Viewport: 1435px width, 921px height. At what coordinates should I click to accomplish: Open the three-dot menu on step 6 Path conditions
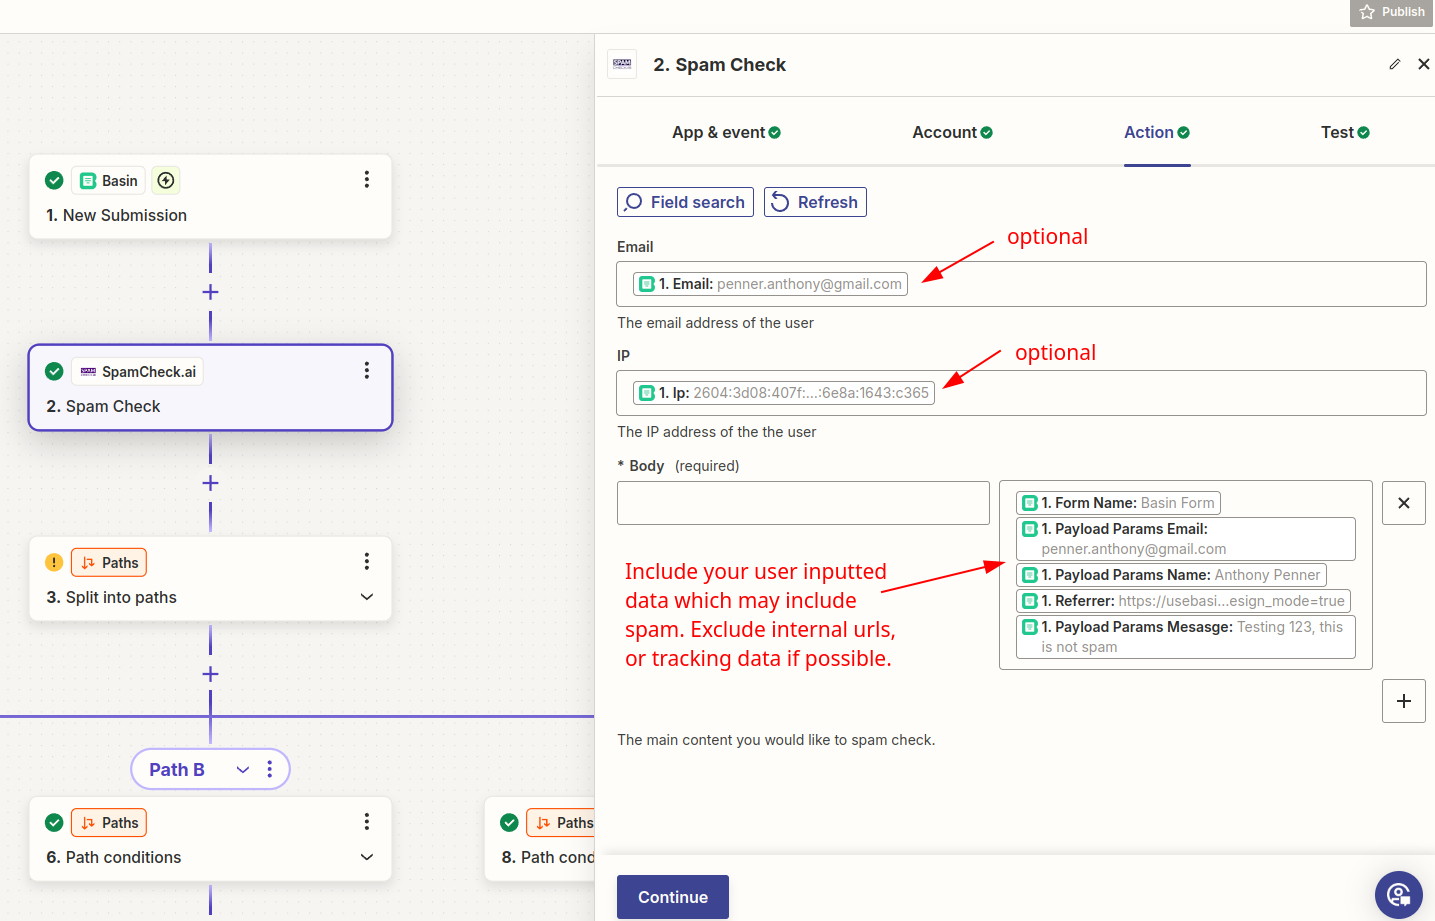367,821
